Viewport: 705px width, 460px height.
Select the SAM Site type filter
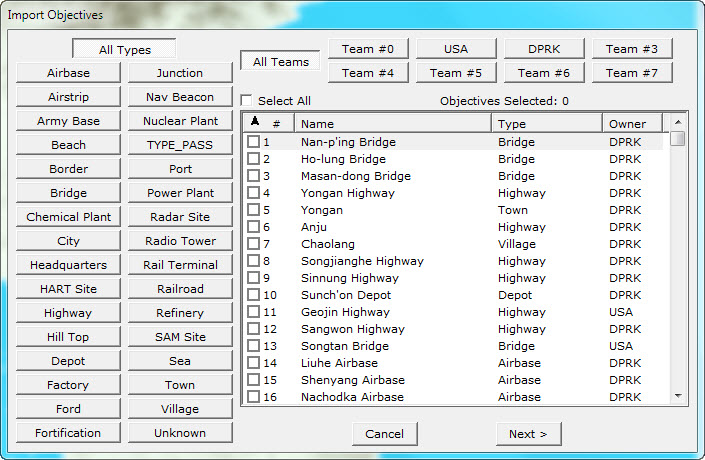pos(180,337)
